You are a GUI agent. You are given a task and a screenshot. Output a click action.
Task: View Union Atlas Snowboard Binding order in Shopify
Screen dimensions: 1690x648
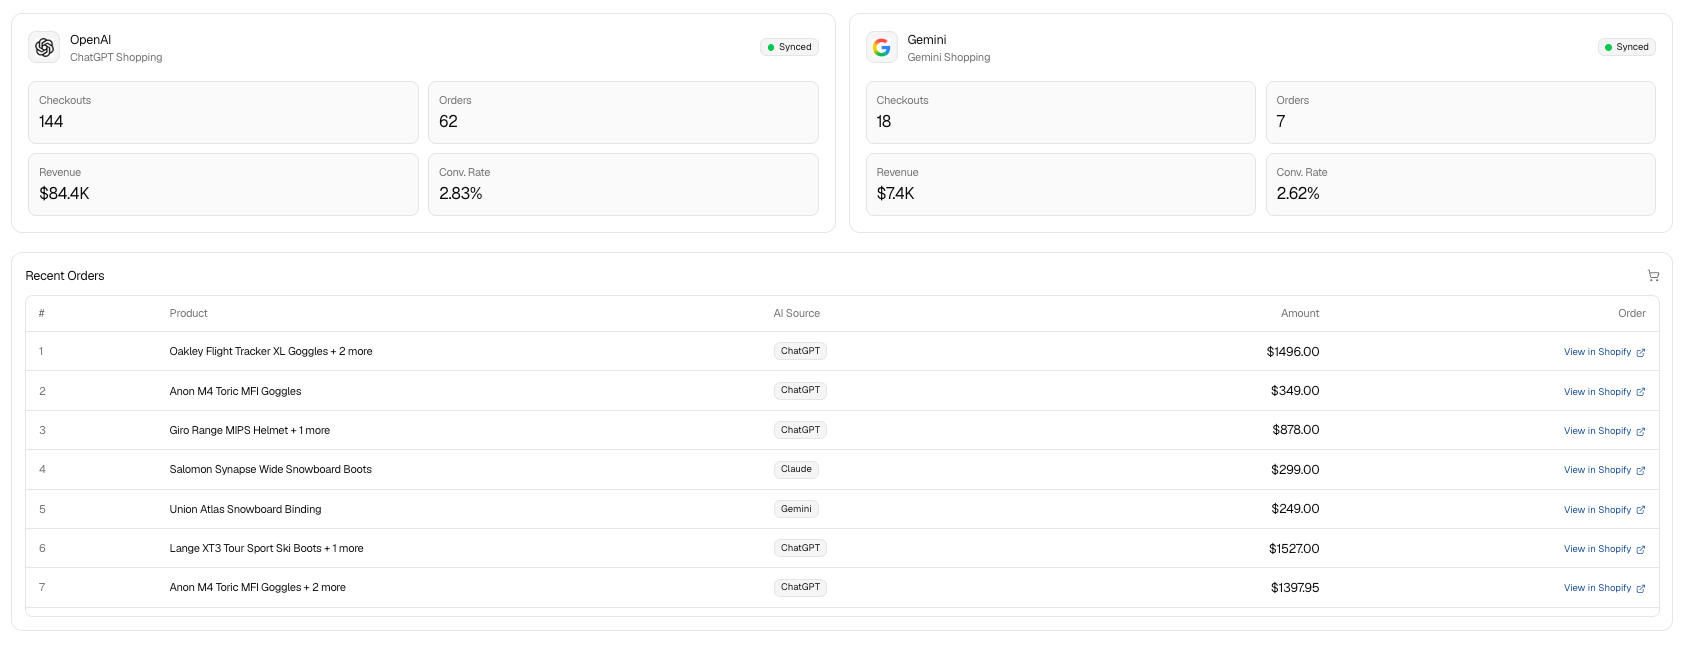tap(1604, 510)
